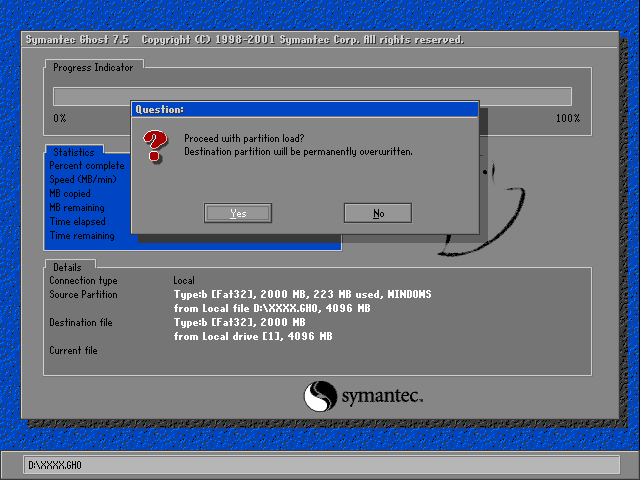This screenshot has height=480, width=640.
Task: Click the 'Destination file' details label
Action: 81,322
